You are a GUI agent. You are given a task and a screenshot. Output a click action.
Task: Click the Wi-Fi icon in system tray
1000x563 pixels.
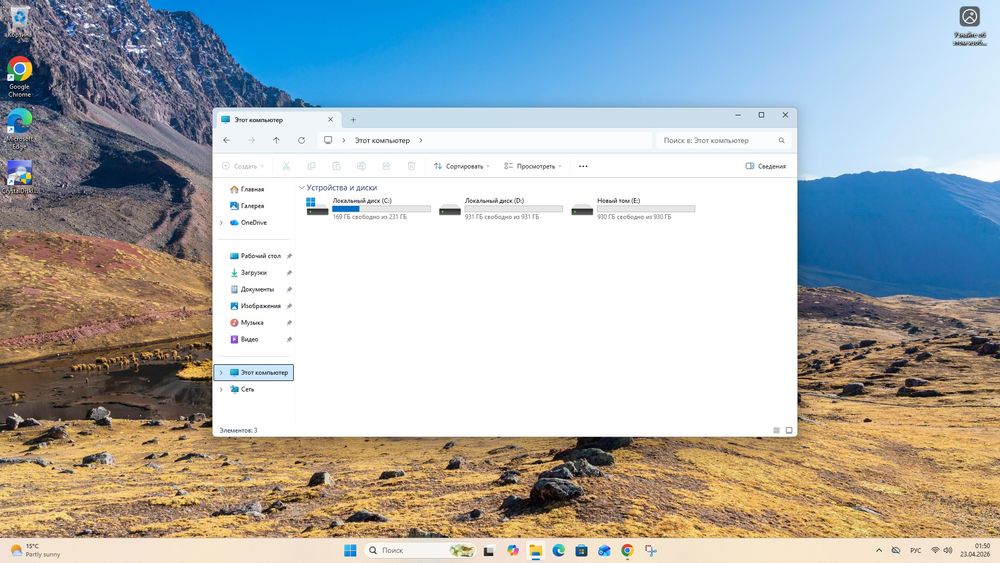point(935,550)
